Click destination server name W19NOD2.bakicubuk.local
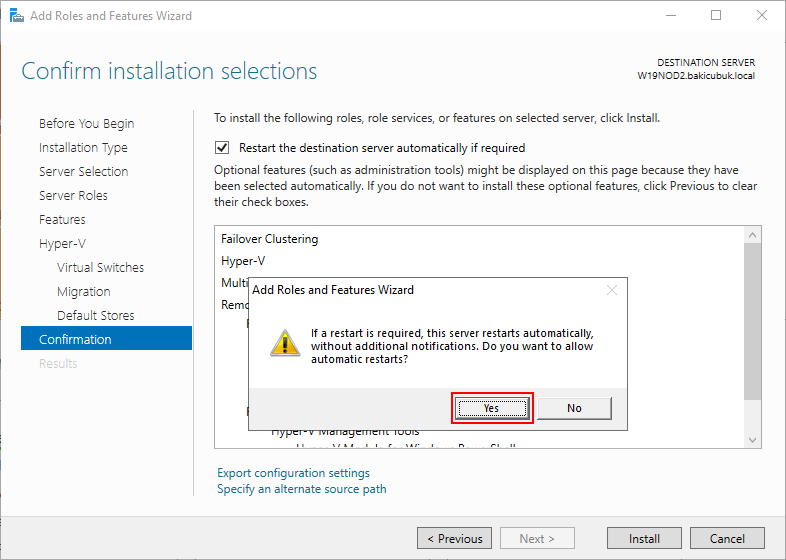Viewport: 786px width, 560px height. [696, 76]
